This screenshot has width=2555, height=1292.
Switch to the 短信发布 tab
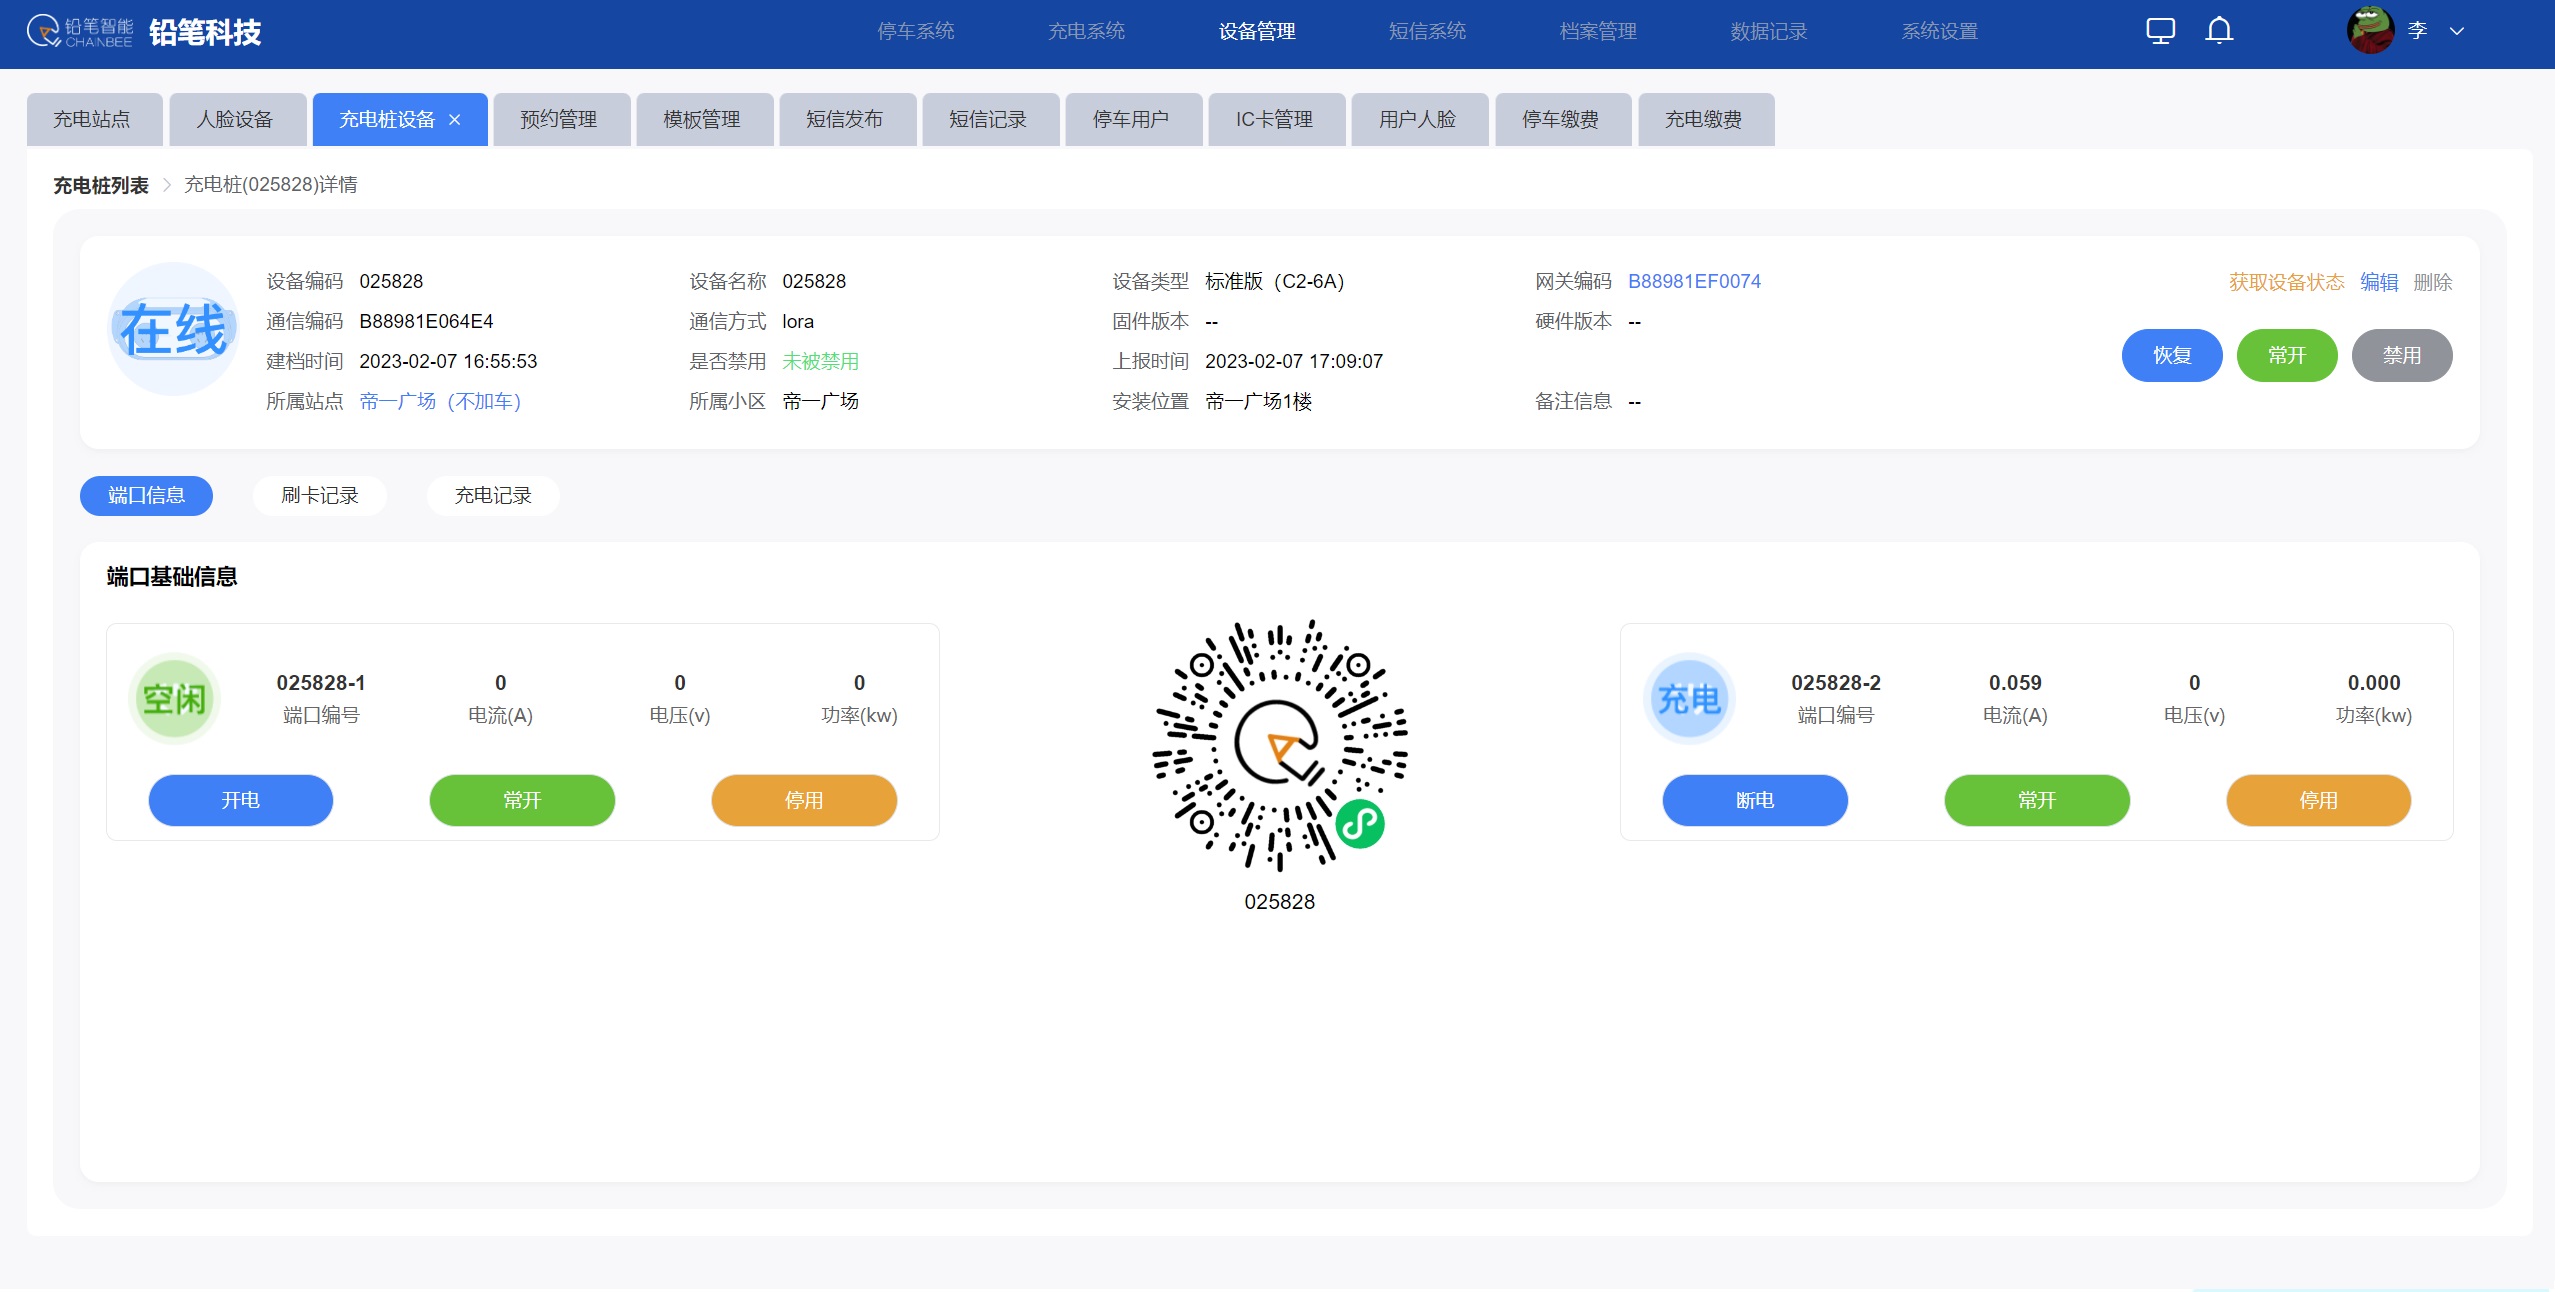pyautogui.click(x=846, y=120)
